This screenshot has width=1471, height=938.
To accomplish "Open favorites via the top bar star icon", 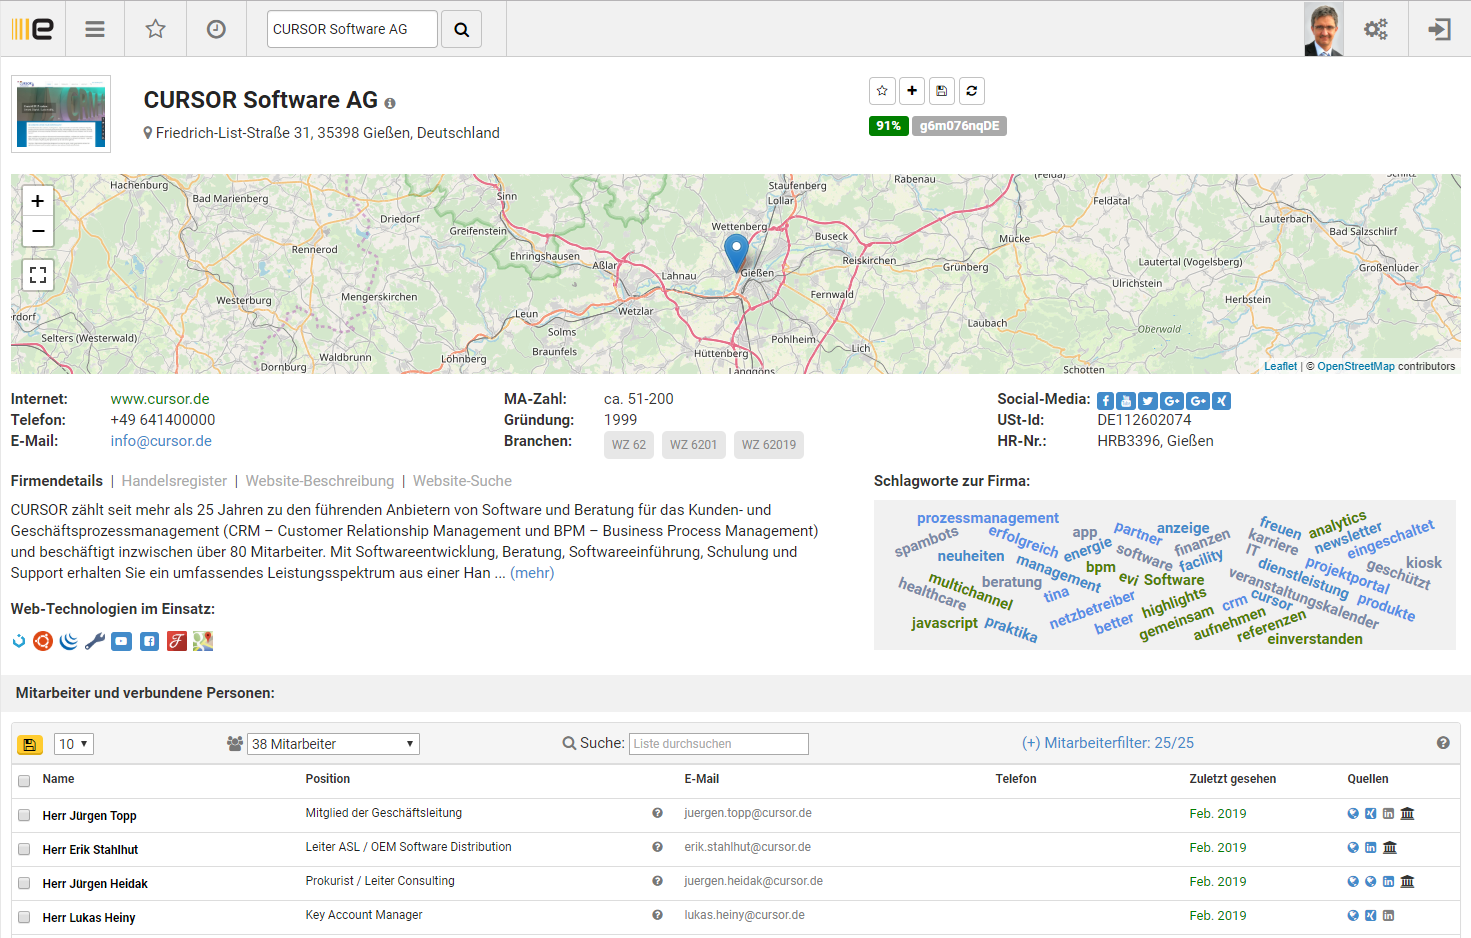I will 155,29.
